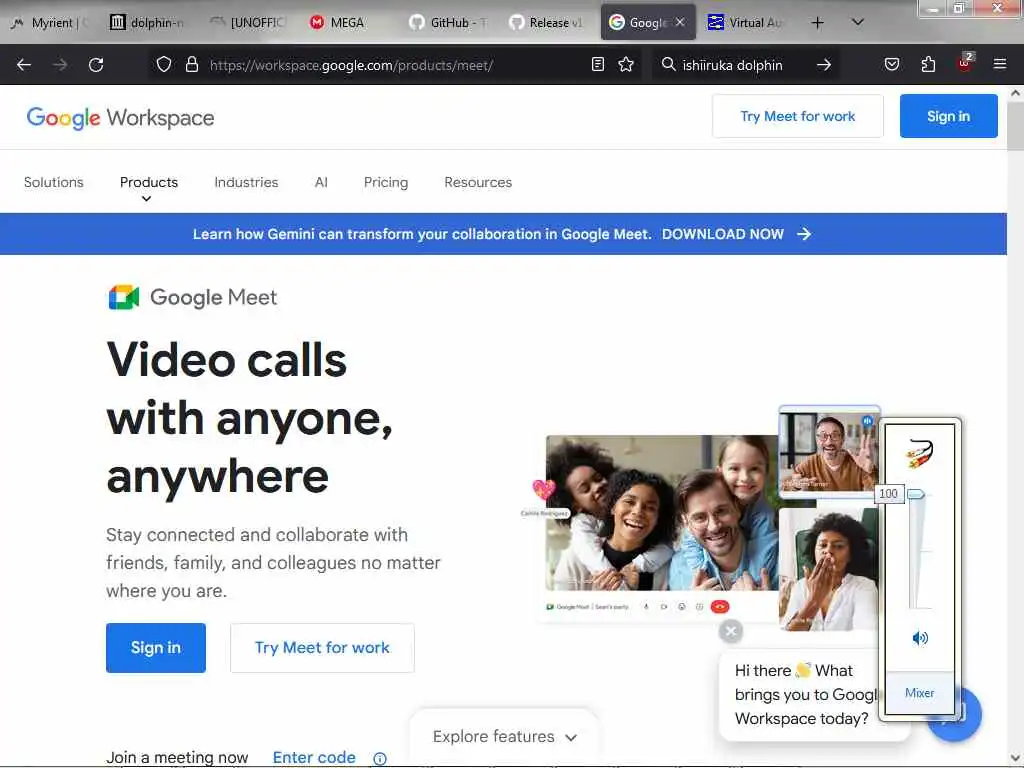
Task: Bookmark this page with the star
Action: pyautogui.click(x=626, y=64)
